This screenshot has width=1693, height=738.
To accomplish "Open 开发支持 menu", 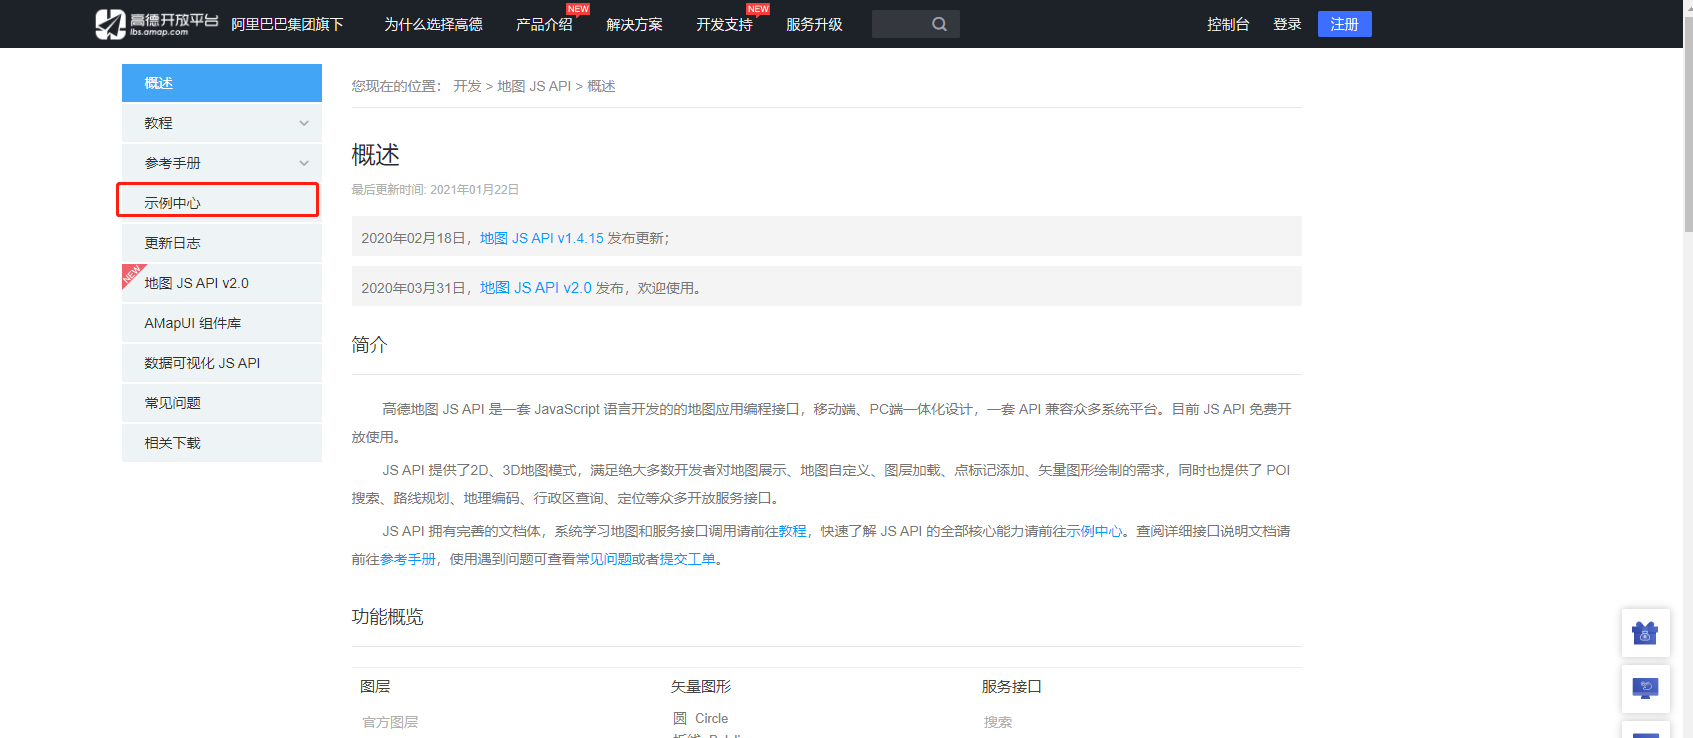I will pyautogui.click(x=724, y=24).
